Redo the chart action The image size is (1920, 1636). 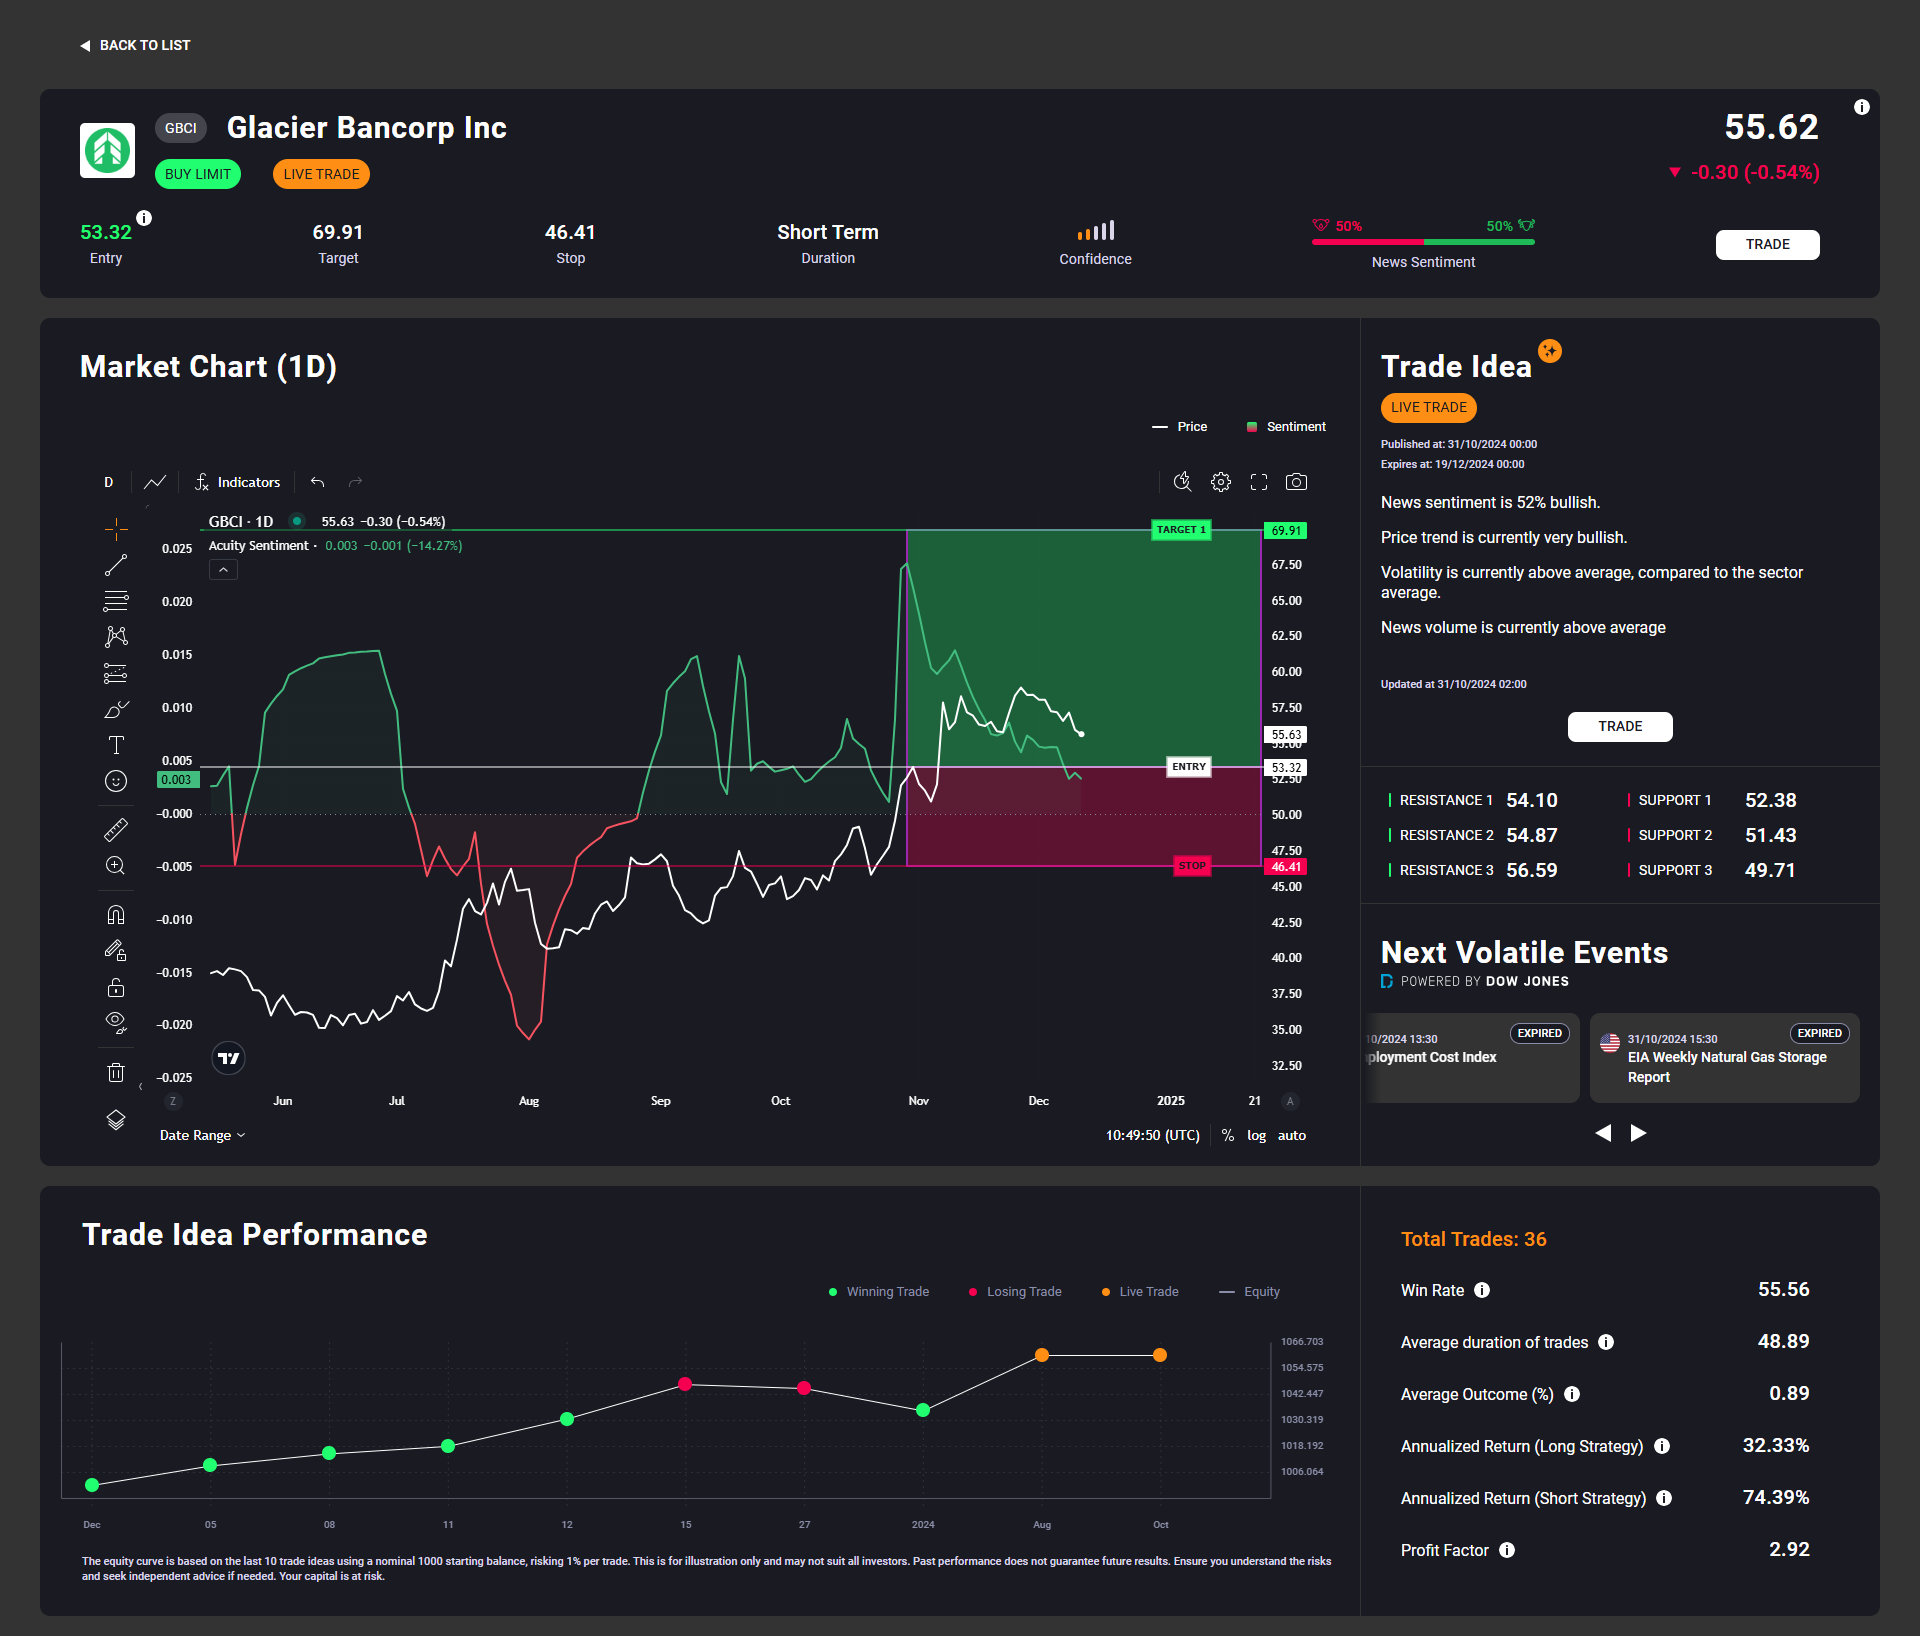[x=355, y=482]
